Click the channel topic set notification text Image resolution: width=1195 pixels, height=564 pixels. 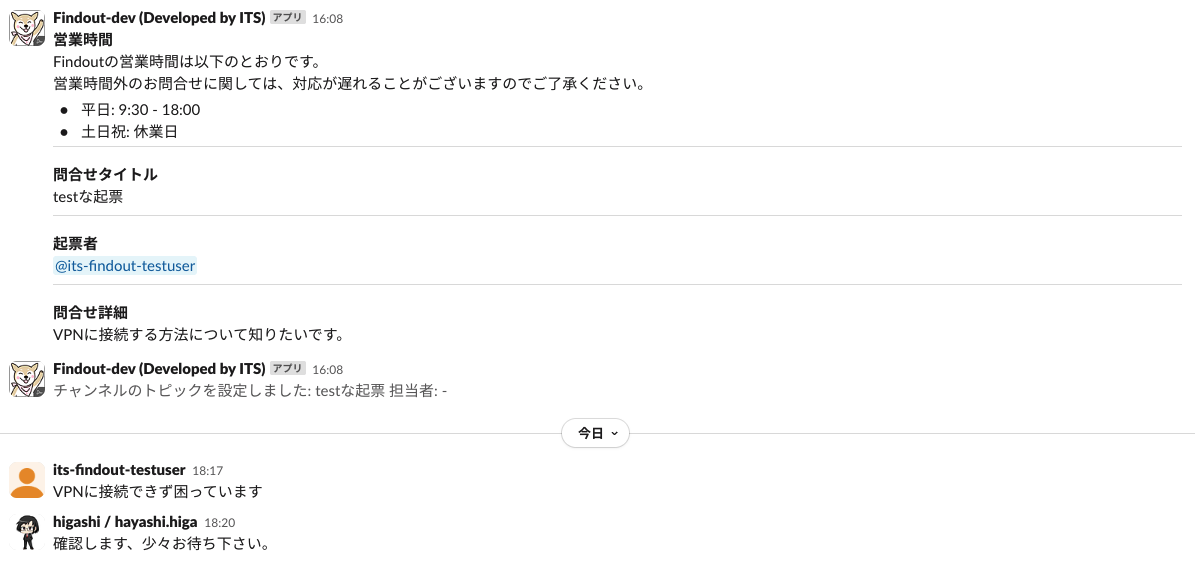coord(250,391)
